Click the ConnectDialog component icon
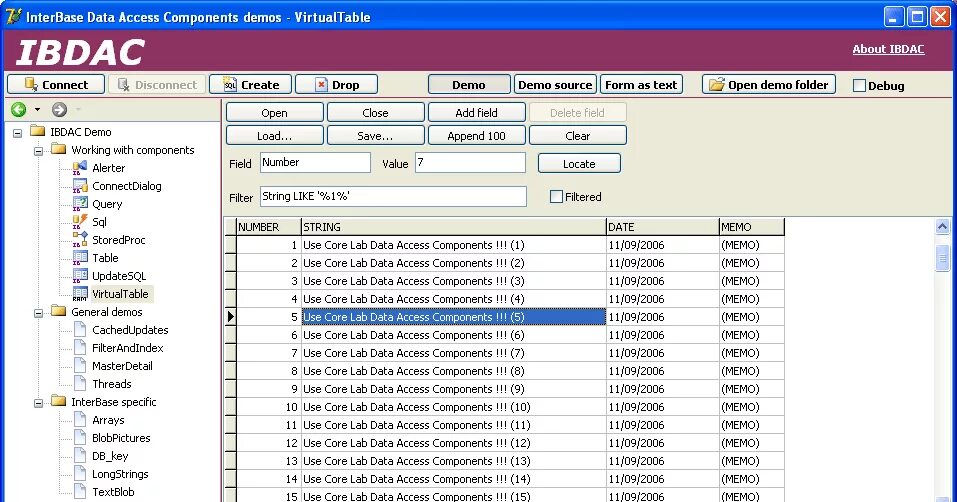The height and width of the screenshot is (502, 957). (x=80, y=186)
